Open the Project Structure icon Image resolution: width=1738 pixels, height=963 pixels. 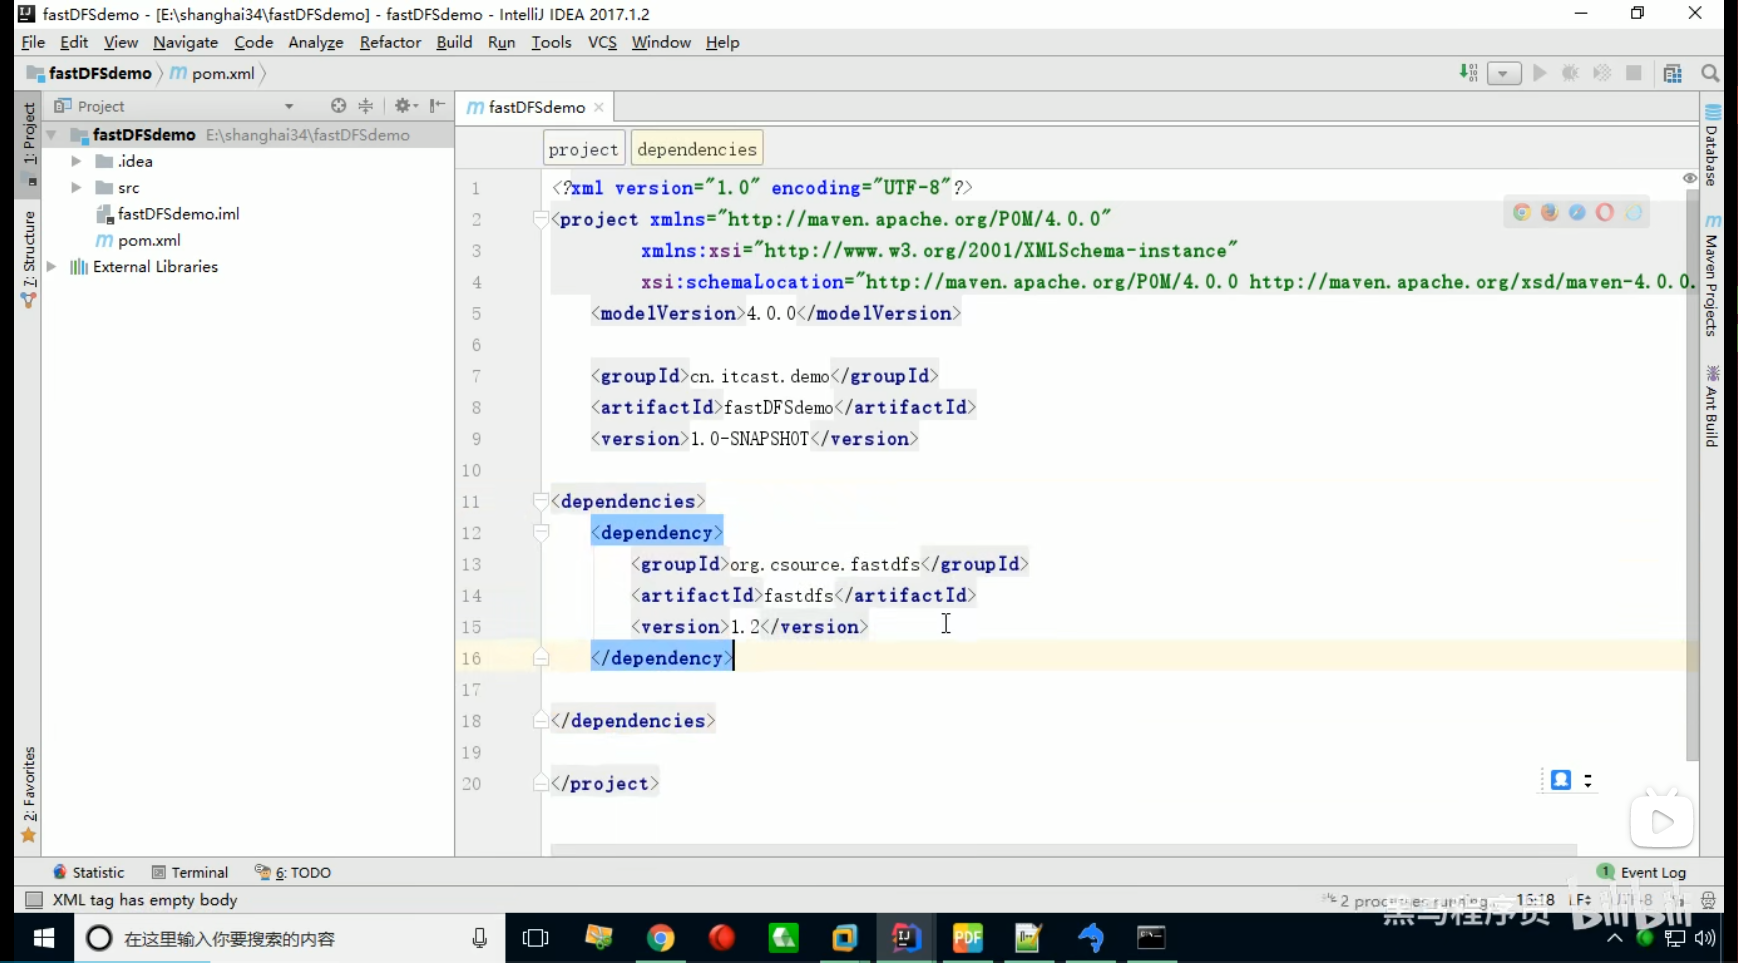(x=1673, y=73)
